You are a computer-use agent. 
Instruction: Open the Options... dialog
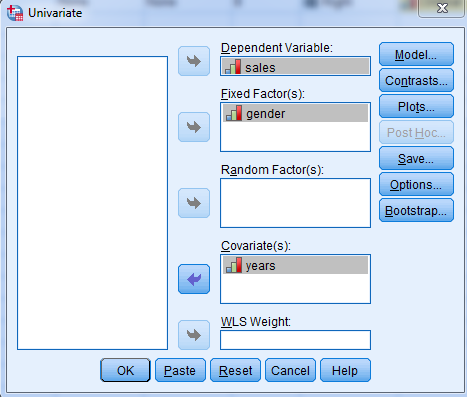[x=416, y=184]
